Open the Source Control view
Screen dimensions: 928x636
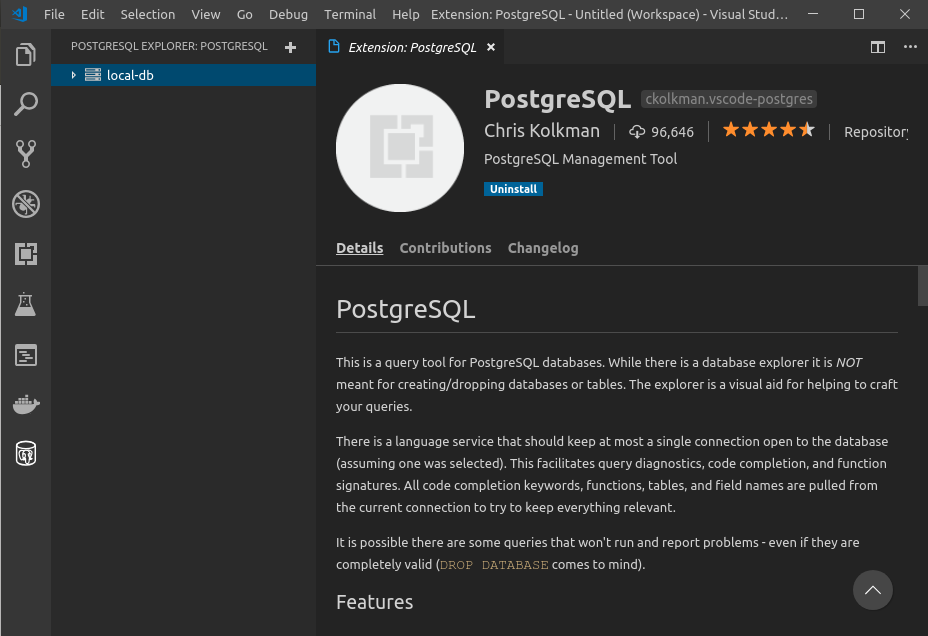pos(25,153)
